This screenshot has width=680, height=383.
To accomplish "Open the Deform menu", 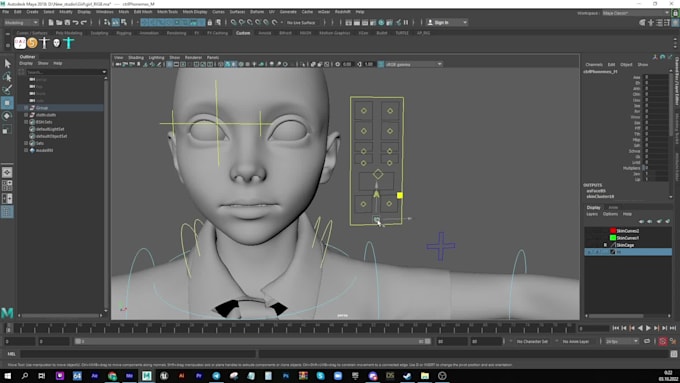I will tap(257, 12).
